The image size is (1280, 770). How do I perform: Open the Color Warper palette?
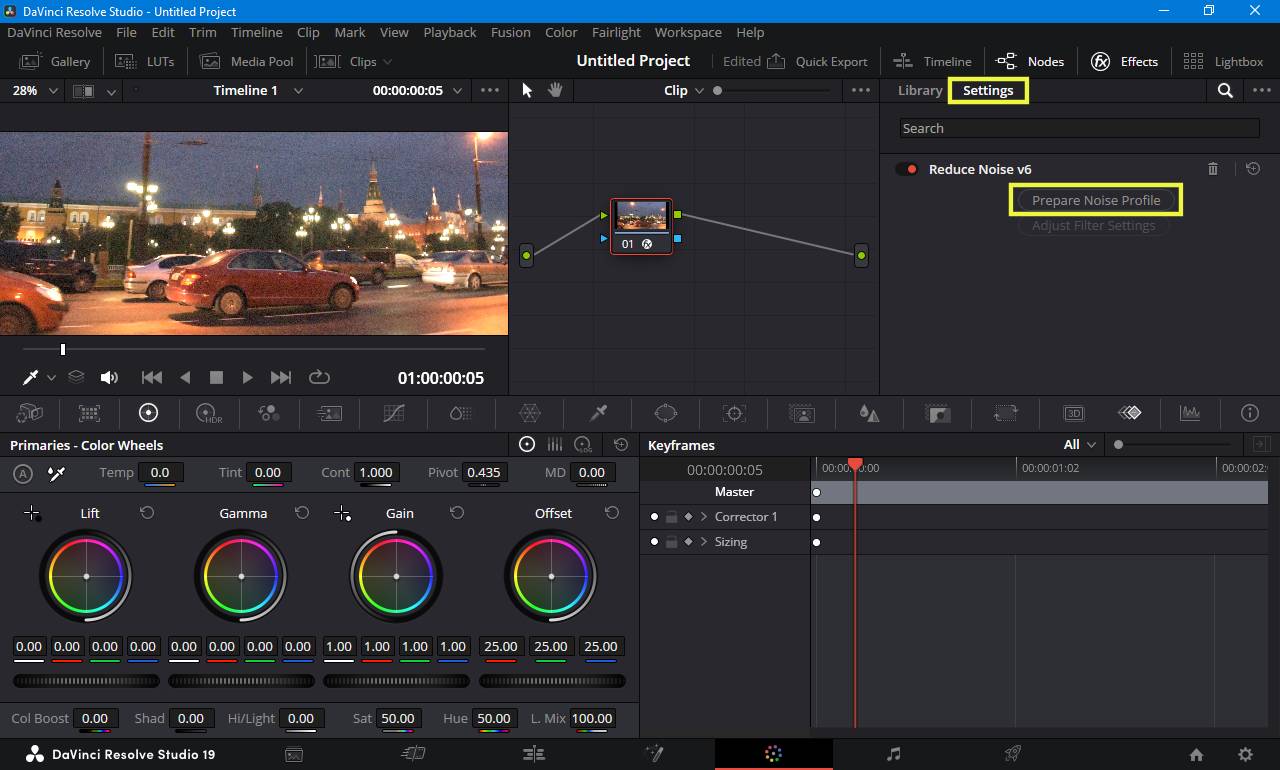[x=530, y=413]
